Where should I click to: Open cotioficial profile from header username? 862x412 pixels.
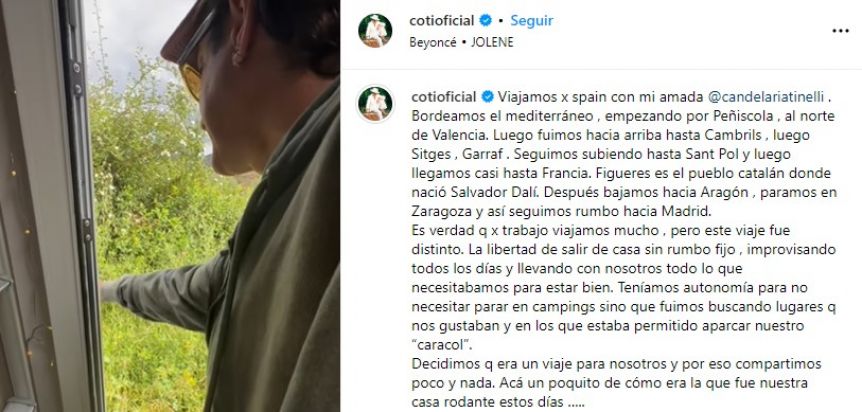click(x=442, y=21)
